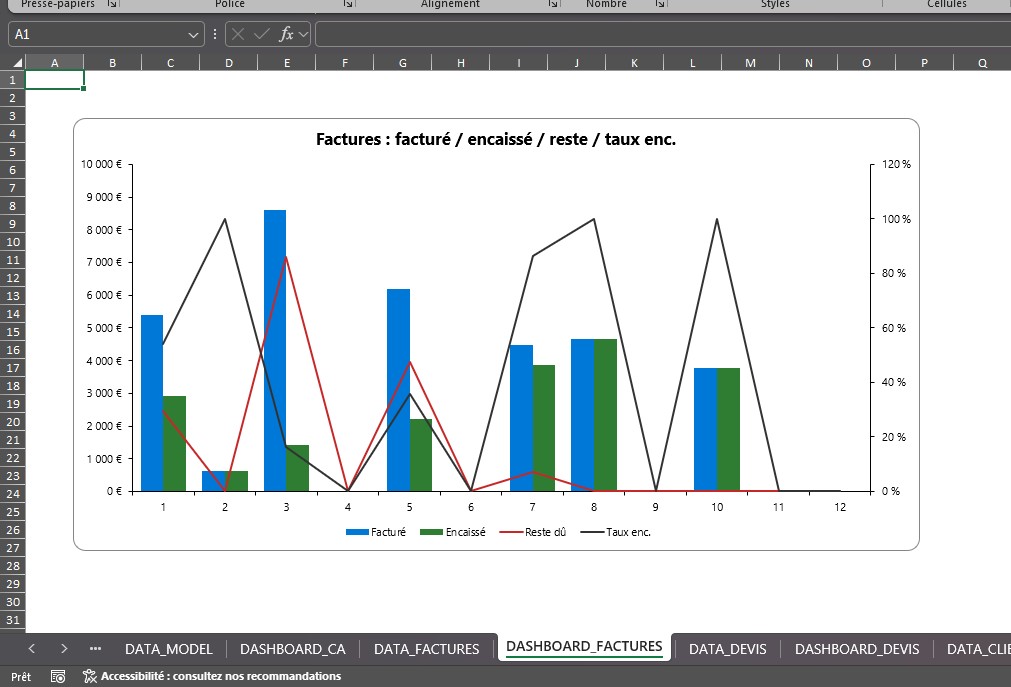
Task: Open the Nombre group dialog launcher
Action: [x=659, y=4]
